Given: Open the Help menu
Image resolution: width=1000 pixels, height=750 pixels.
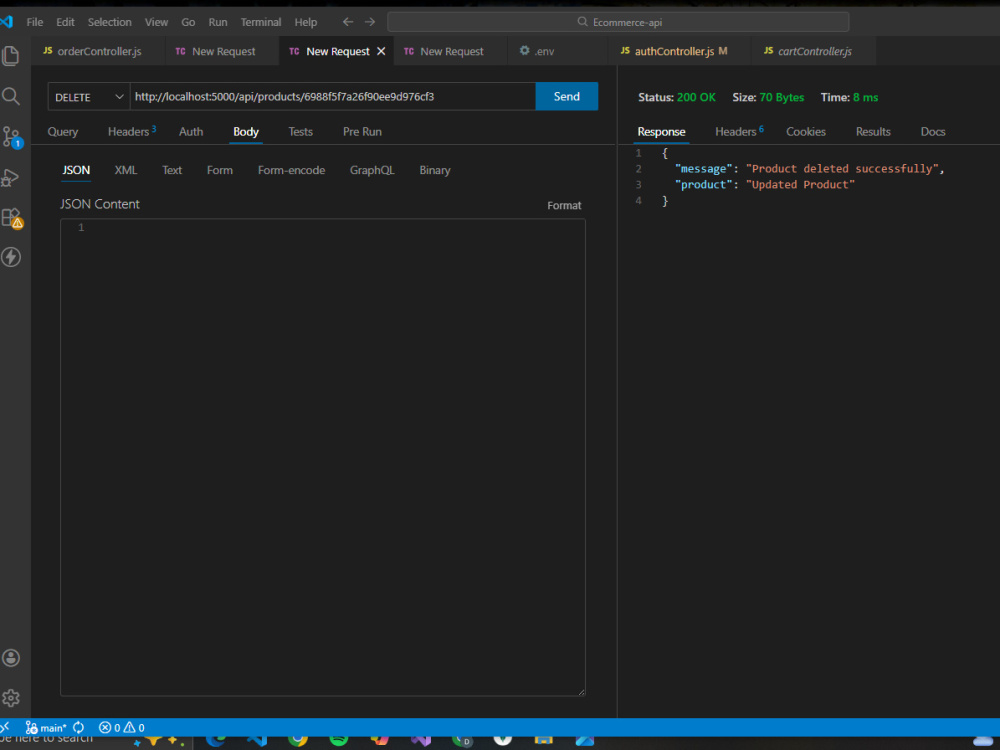Looking at the screenshot, I should [x=305, y=22].
